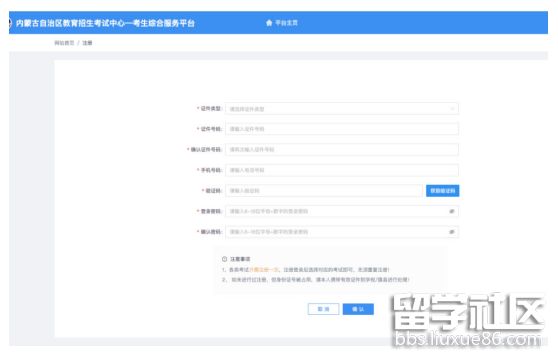
Task: Focus the 登录密码 input field
Action: coord(342,211)
